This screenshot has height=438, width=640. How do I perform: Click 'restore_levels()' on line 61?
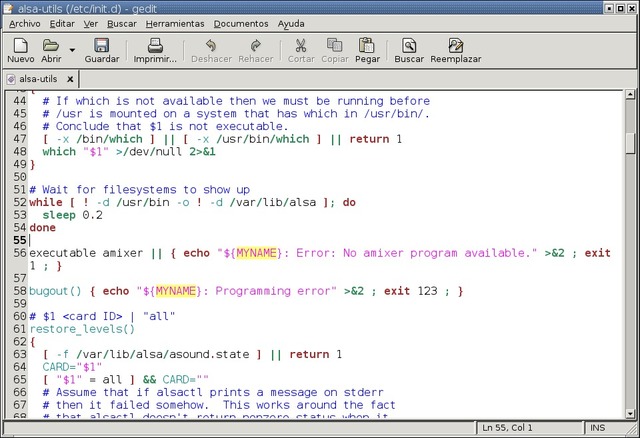[82, 329]
